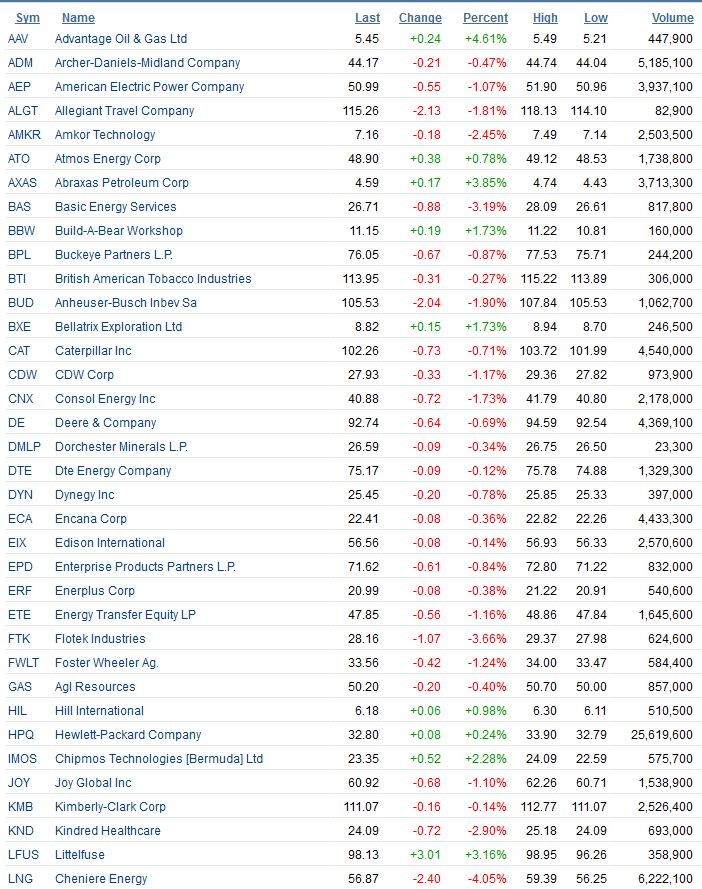
Task: Open Joy Global Inc name
Action: tap(93, 782)
